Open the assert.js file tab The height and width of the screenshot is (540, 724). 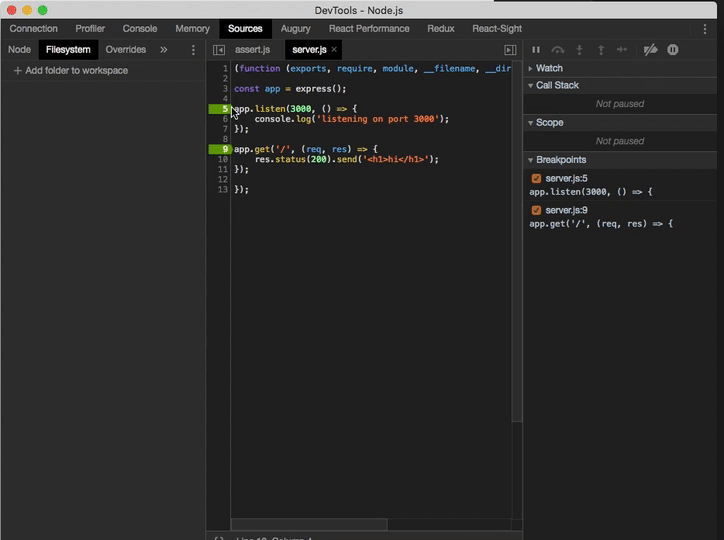click(x=252, y=50)
